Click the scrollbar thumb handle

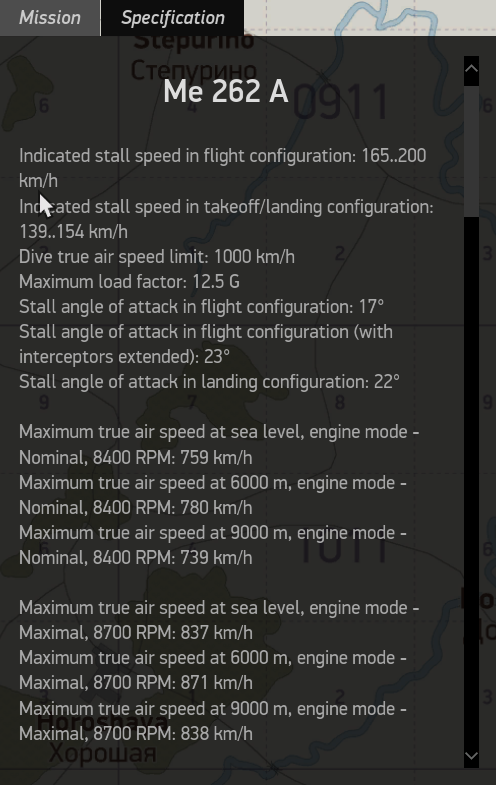click(x=471, y=152)
